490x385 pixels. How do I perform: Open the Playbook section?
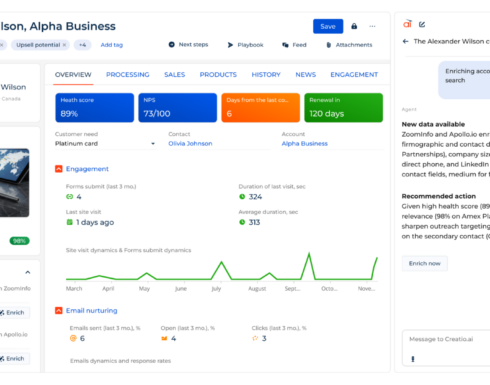[245, 45]
